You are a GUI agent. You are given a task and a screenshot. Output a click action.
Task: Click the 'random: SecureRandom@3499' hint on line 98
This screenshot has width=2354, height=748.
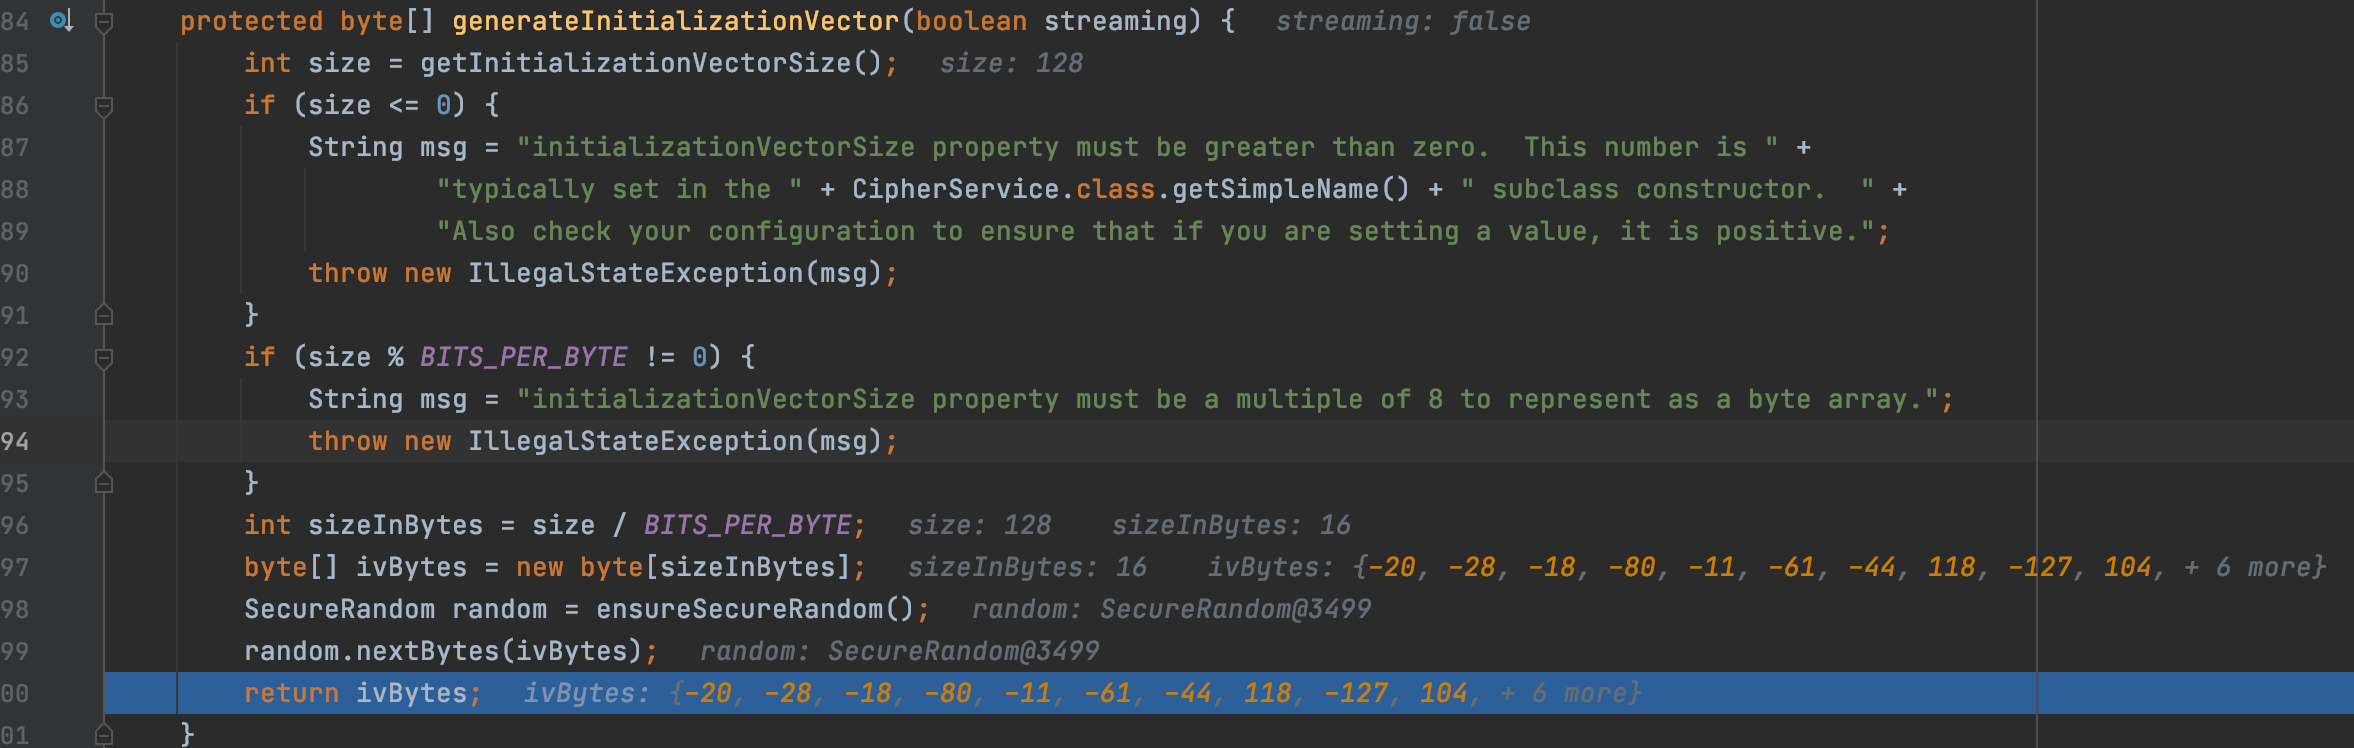(x=1171, y=609)
